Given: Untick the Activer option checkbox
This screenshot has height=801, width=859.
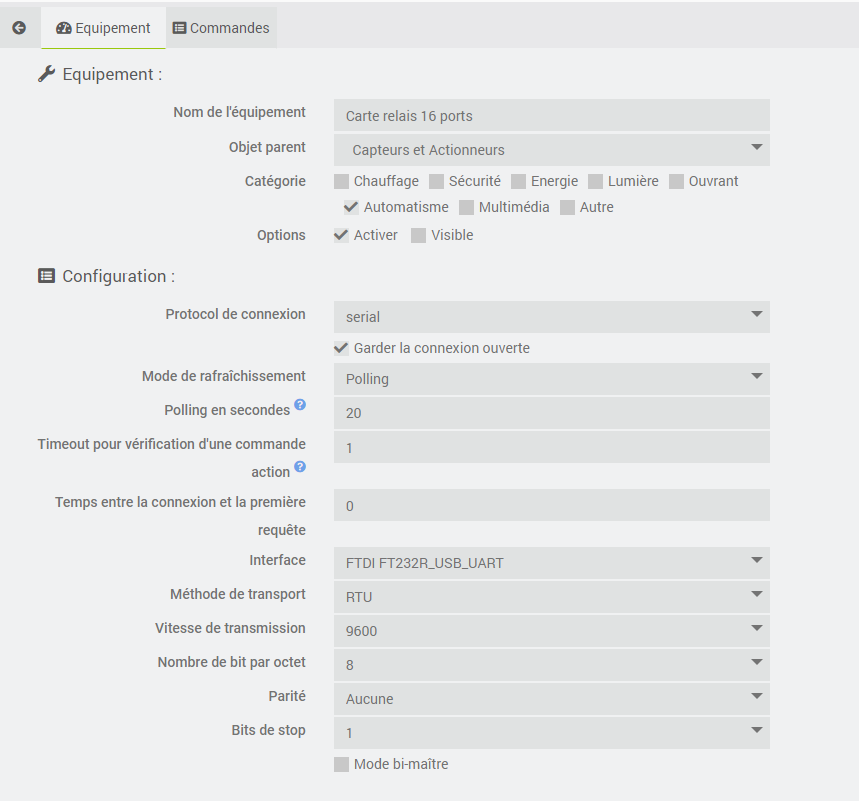Looking at the screenshot, I should (x=342, y=236).
